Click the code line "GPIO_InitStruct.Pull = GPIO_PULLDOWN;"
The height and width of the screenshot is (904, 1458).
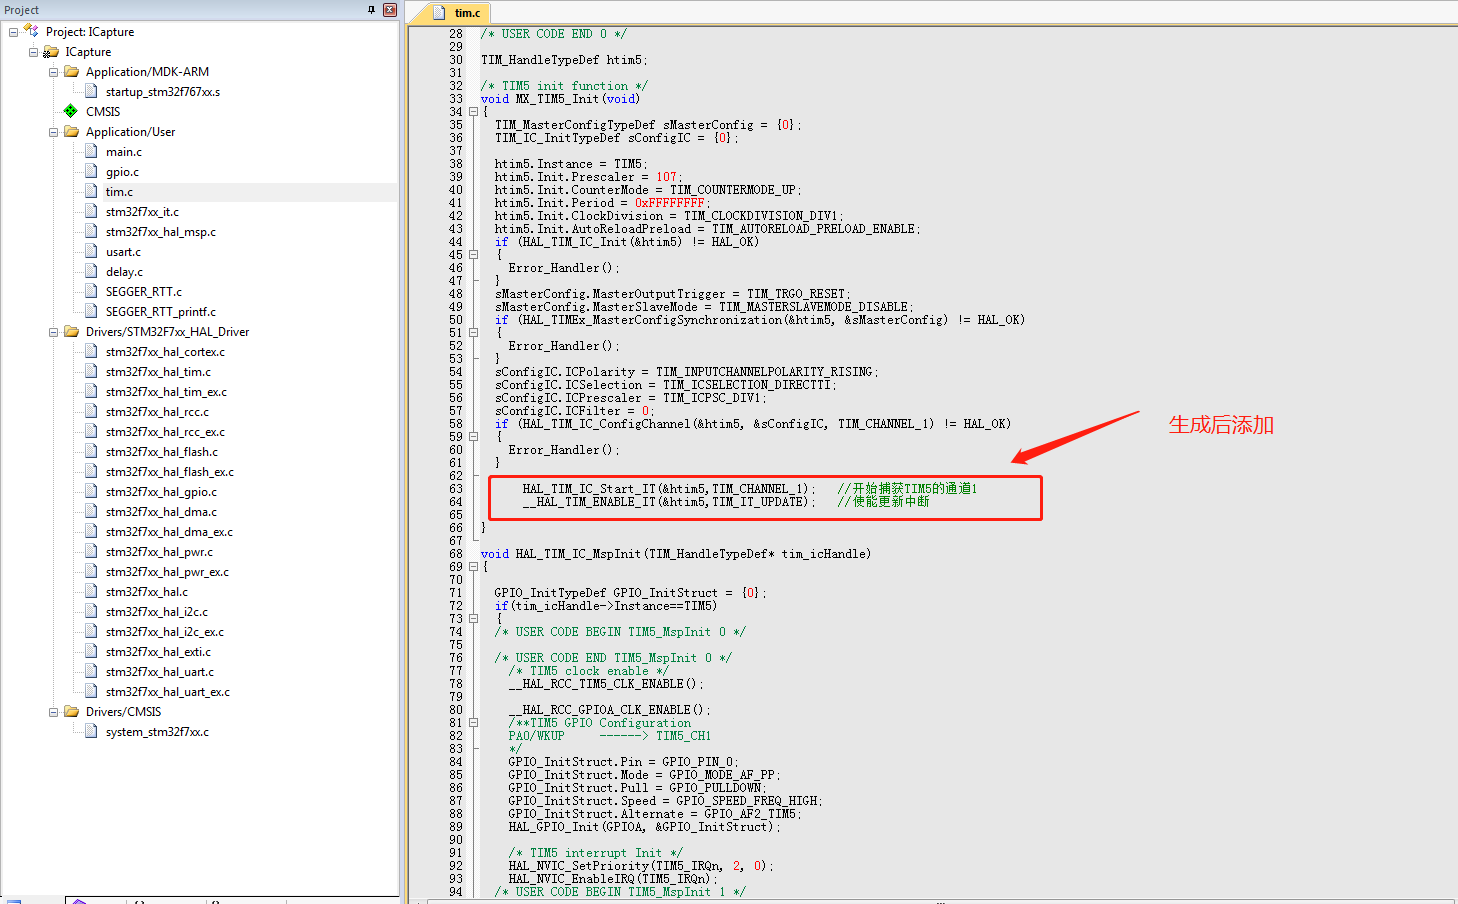tap(636, 788)
